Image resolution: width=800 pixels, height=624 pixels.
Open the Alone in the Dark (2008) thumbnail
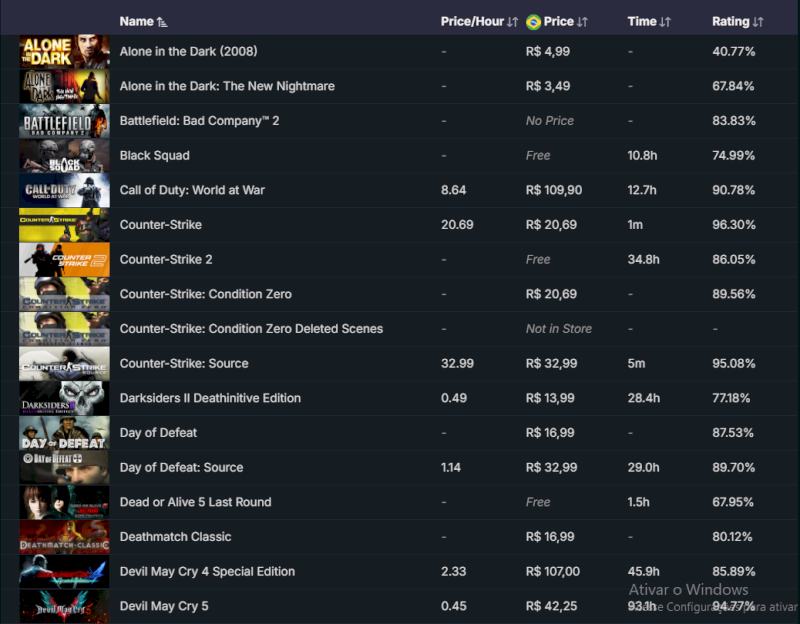coord(65,52)
